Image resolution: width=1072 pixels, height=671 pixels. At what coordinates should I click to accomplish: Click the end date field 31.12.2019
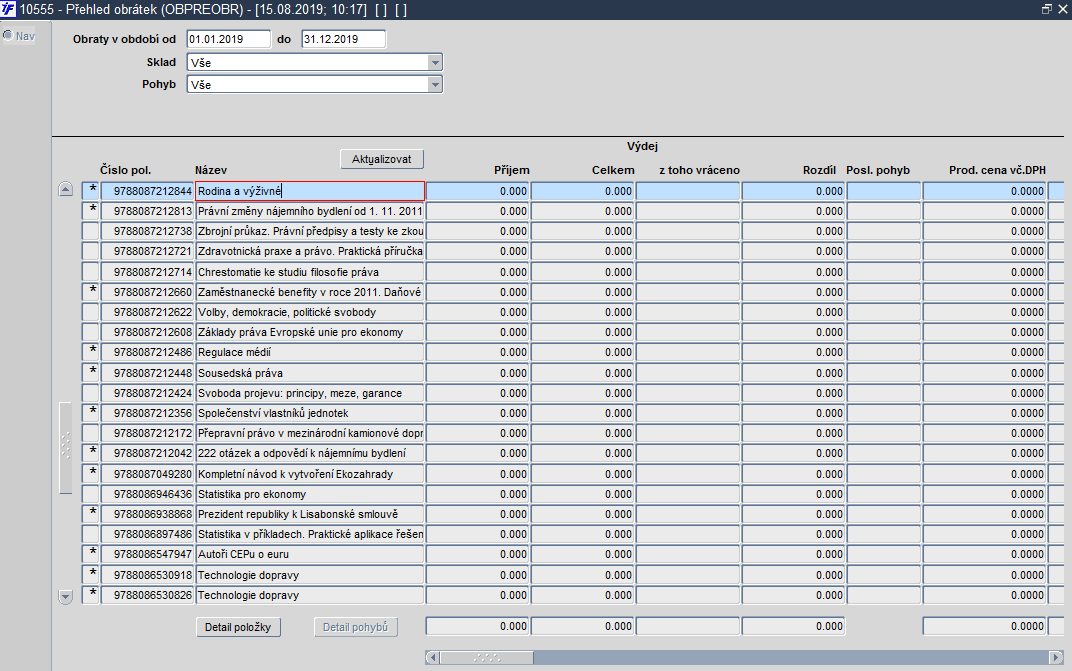pos(344,39)
